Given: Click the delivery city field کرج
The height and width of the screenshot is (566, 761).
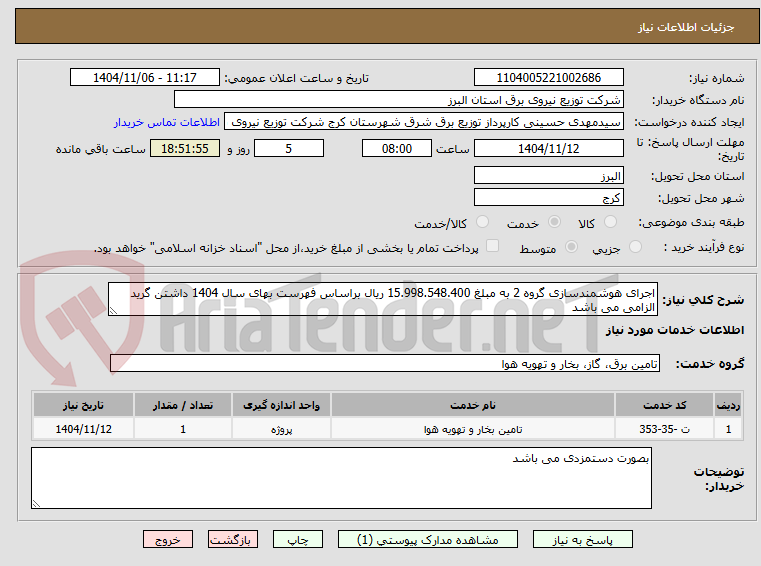Looking at the screenshot, I should coord(548,198).
